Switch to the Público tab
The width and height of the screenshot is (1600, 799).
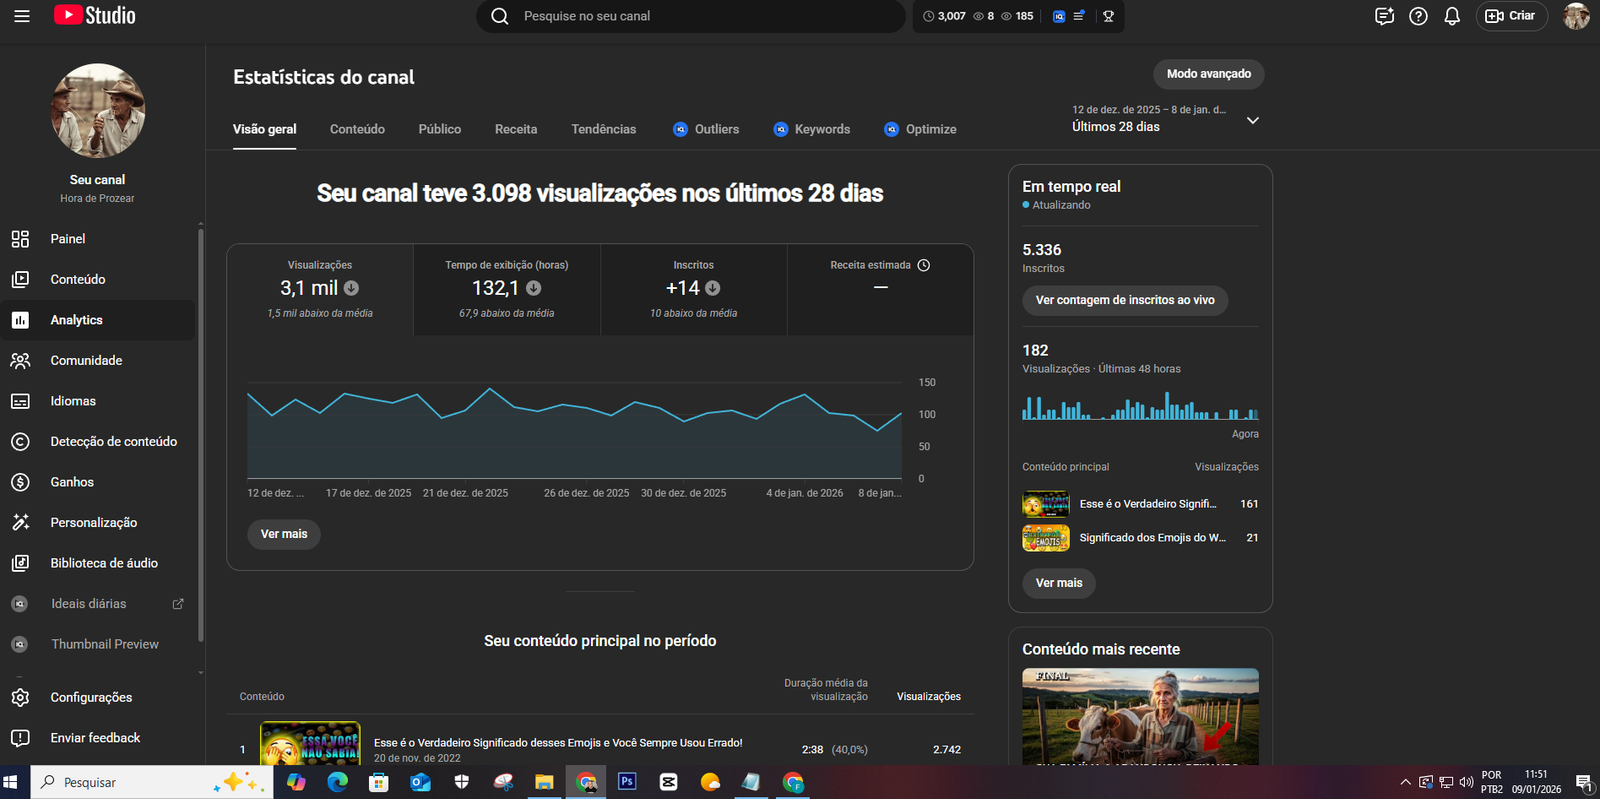click(439, 129)
